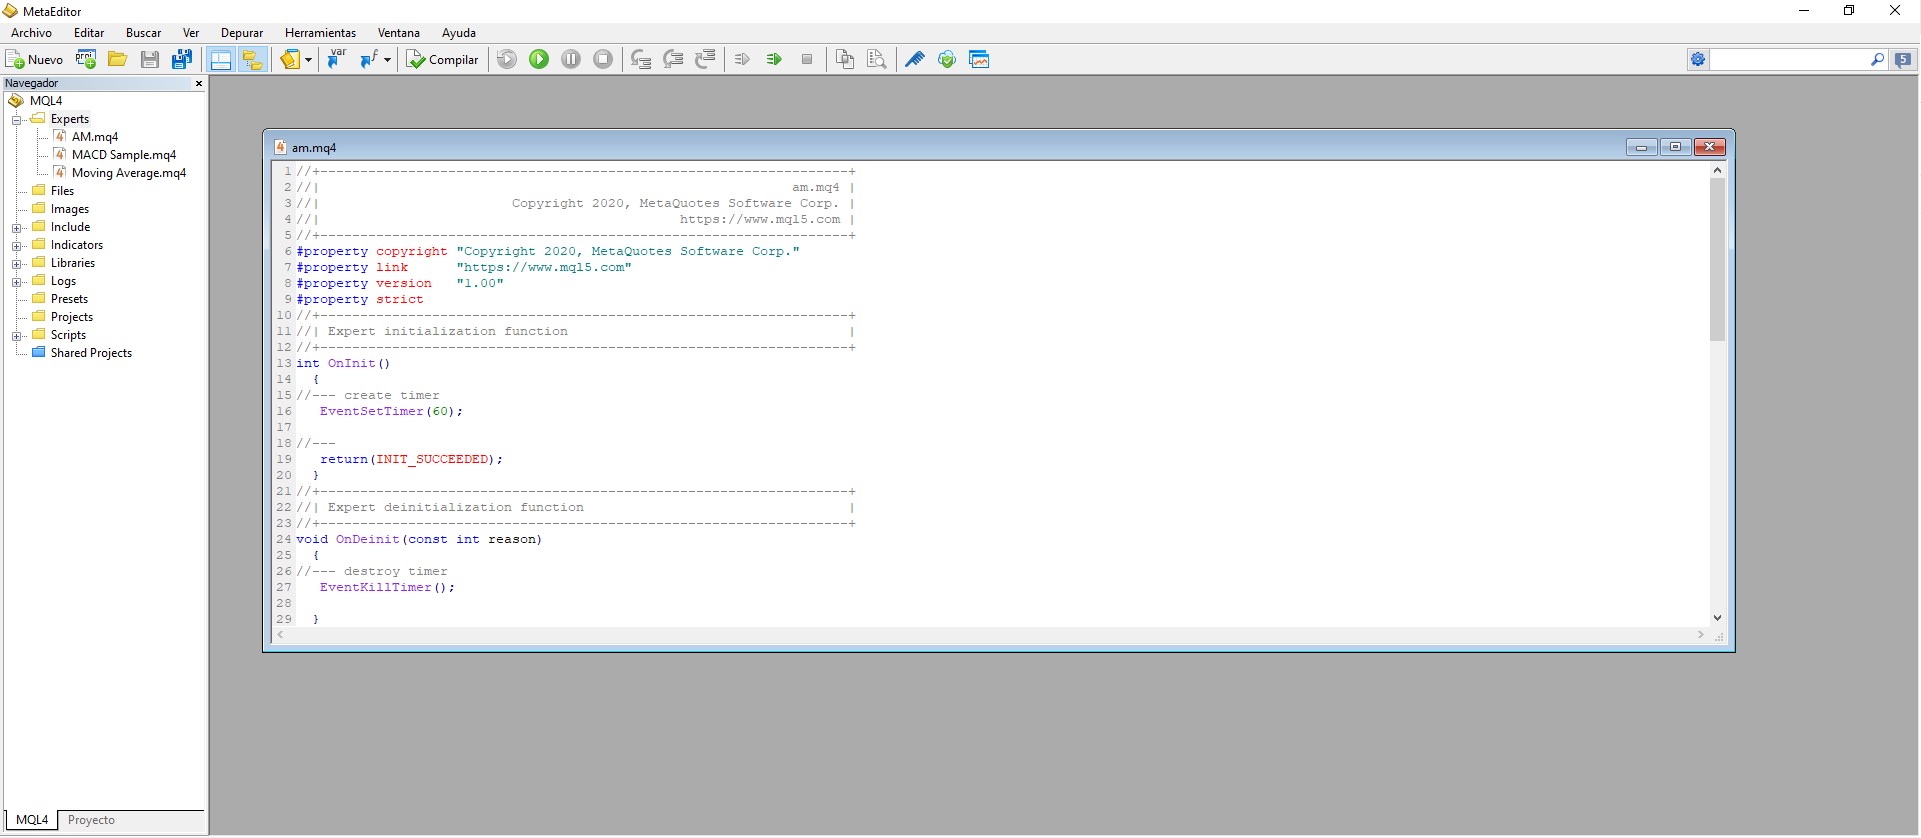
Task: Select Shared Projects in Navigator
Action: coord(90,353)
